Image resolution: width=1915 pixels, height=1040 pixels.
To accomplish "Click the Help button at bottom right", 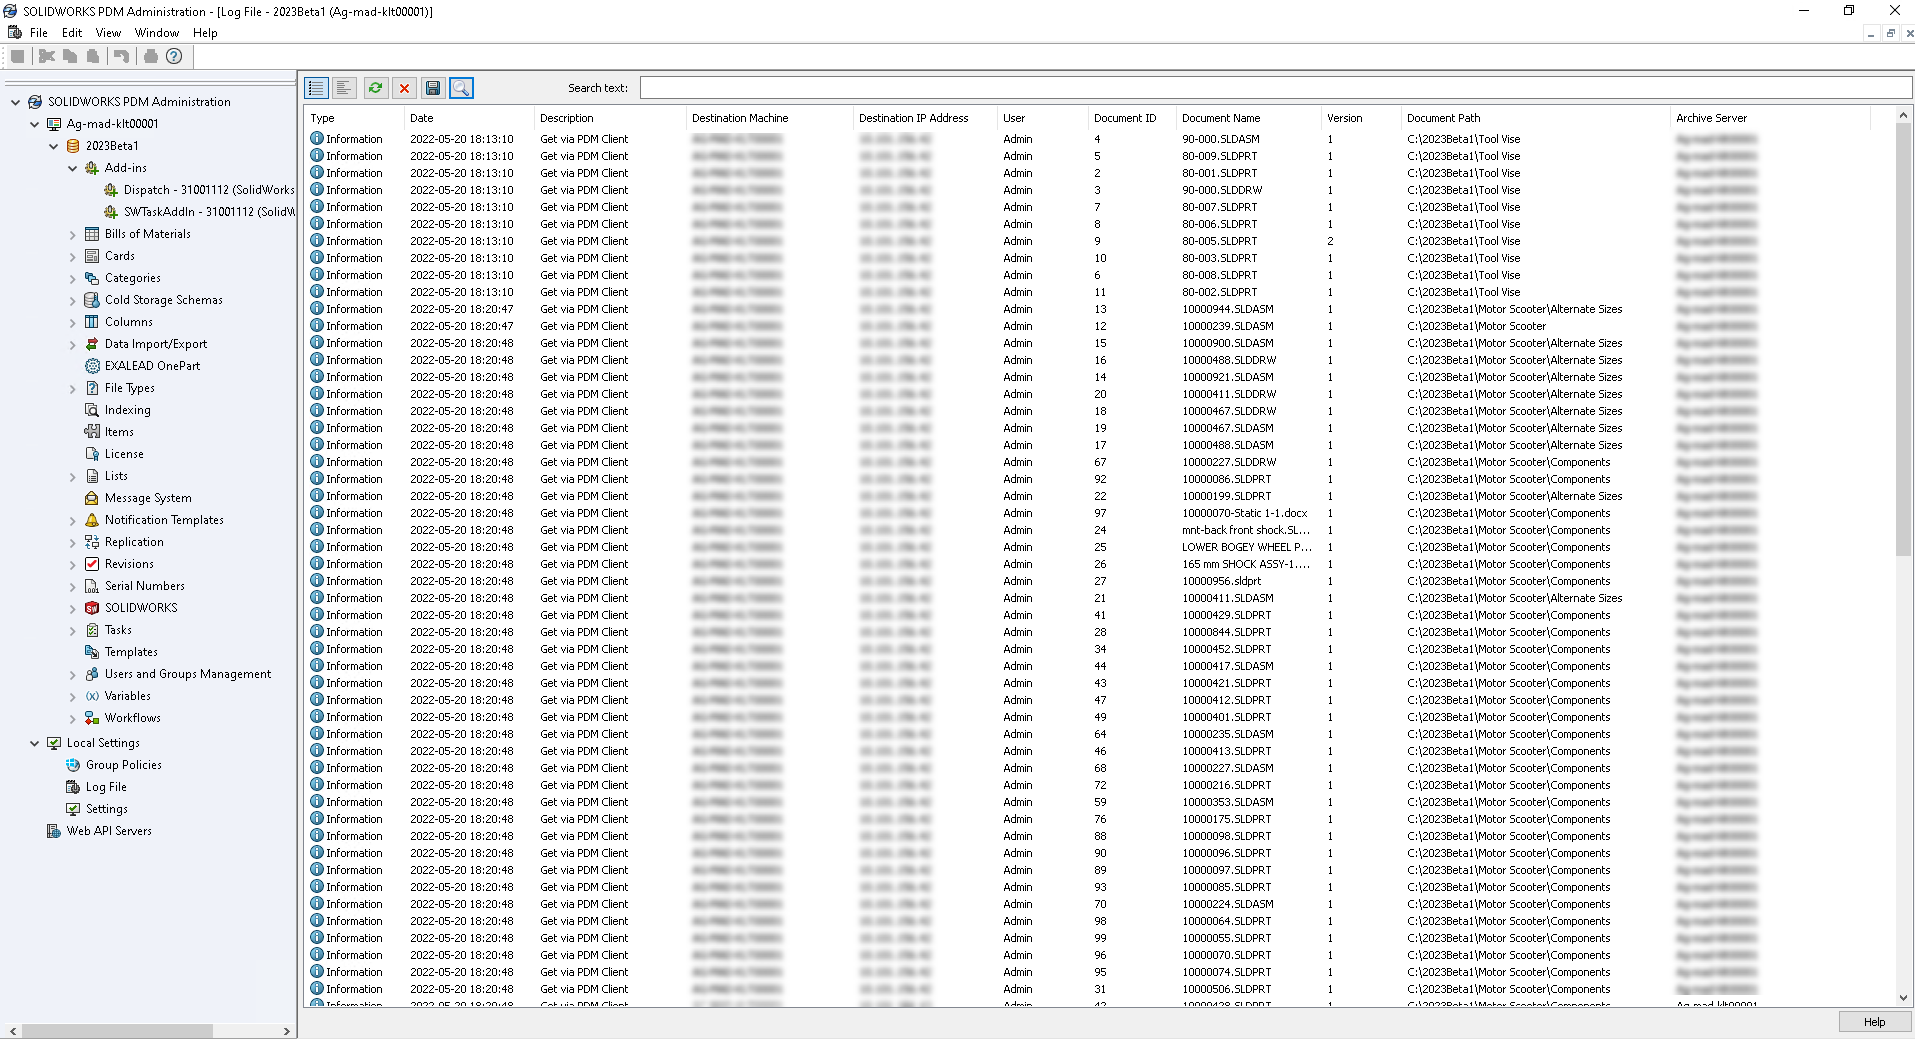I will point(1872,1021).
